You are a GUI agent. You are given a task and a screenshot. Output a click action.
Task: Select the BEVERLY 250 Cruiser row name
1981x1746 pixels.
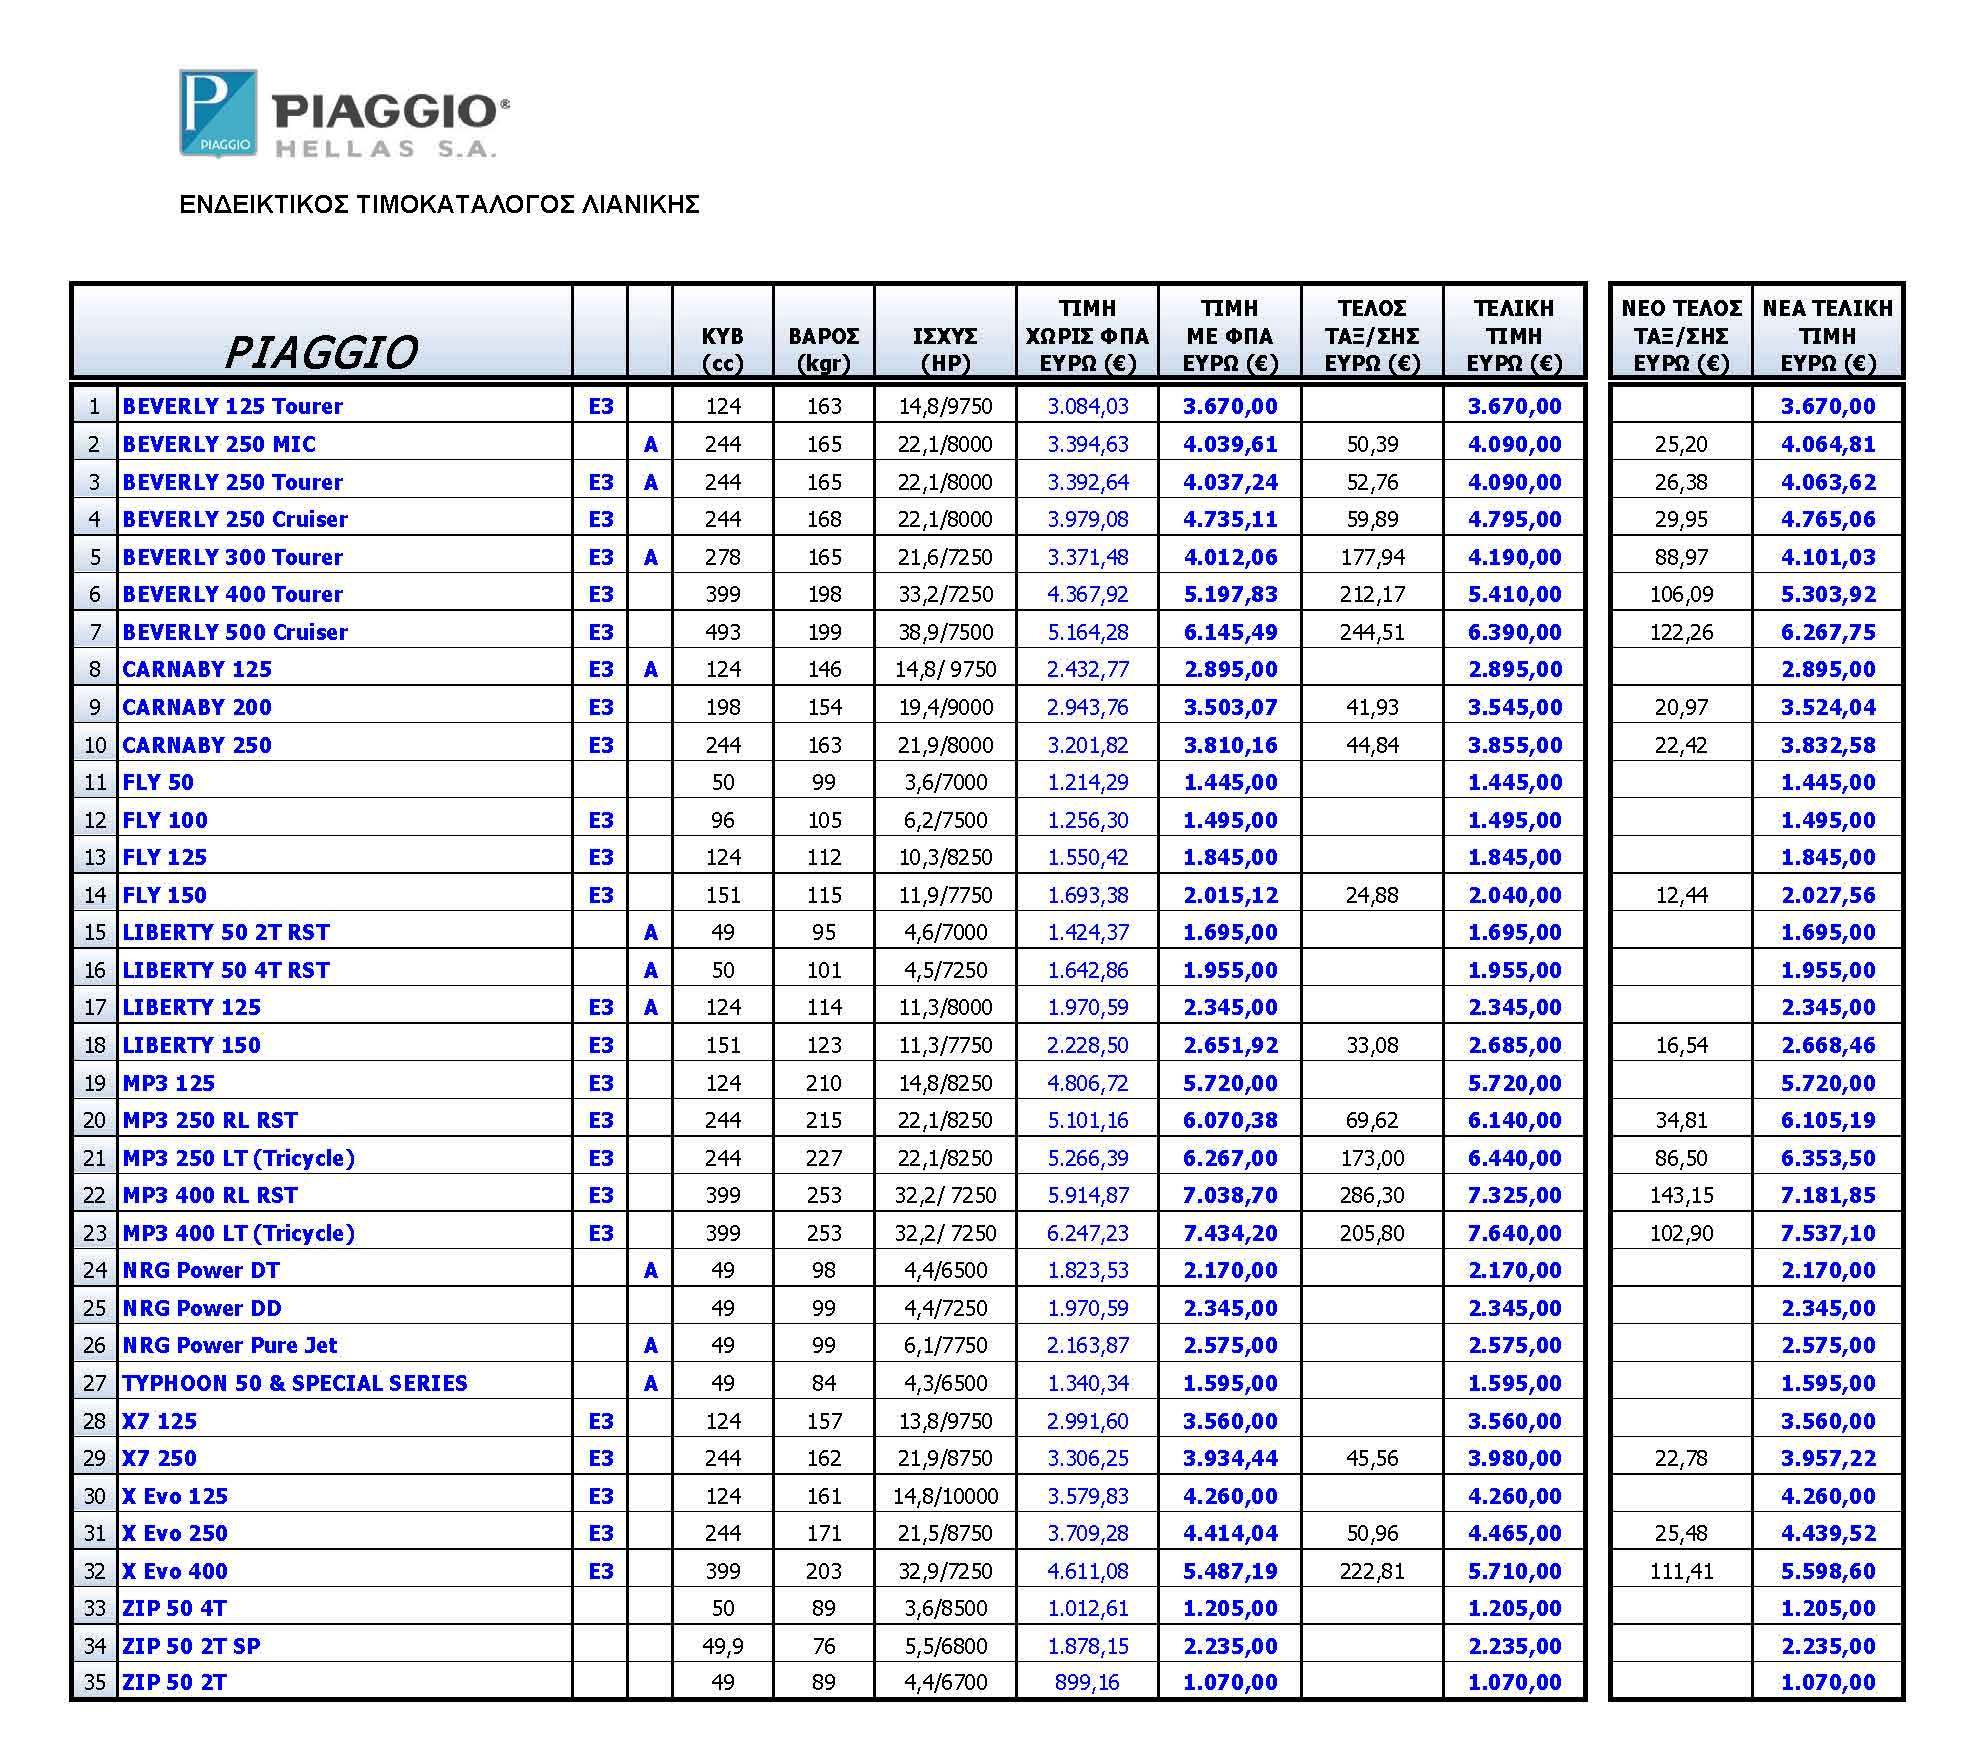235,519
